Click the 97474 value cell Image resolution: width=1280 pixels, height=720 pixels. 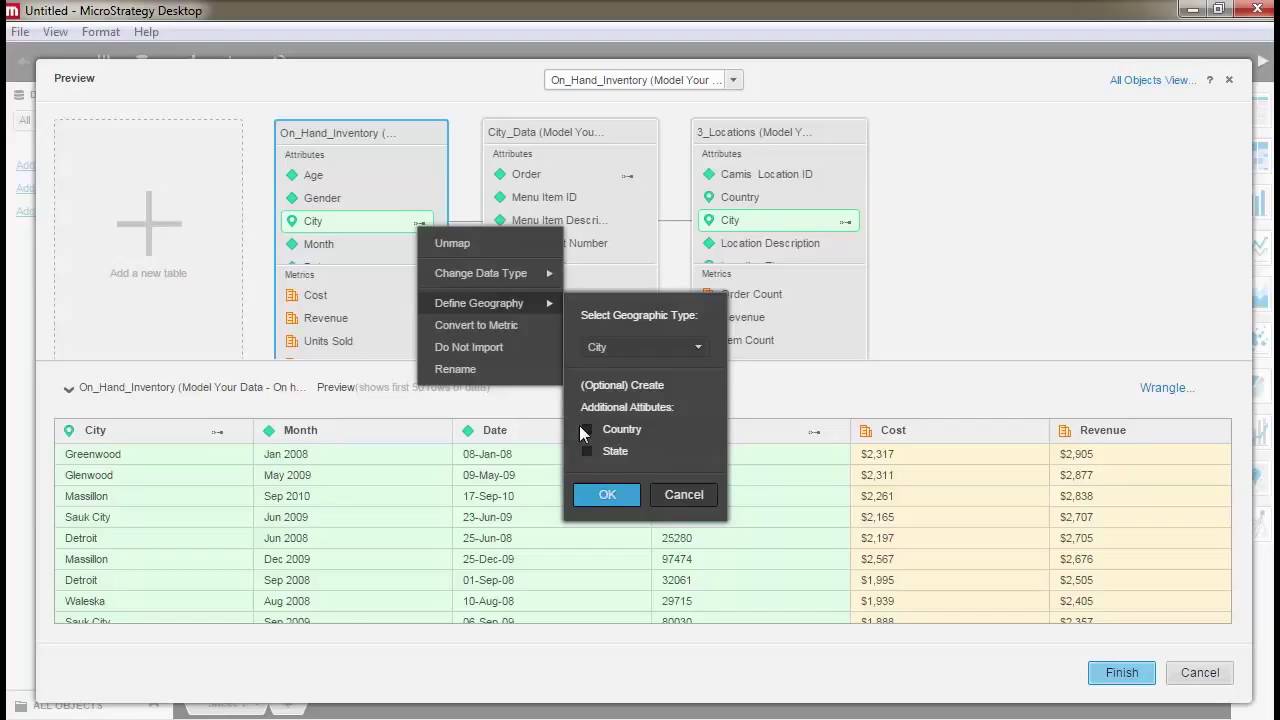751,559
